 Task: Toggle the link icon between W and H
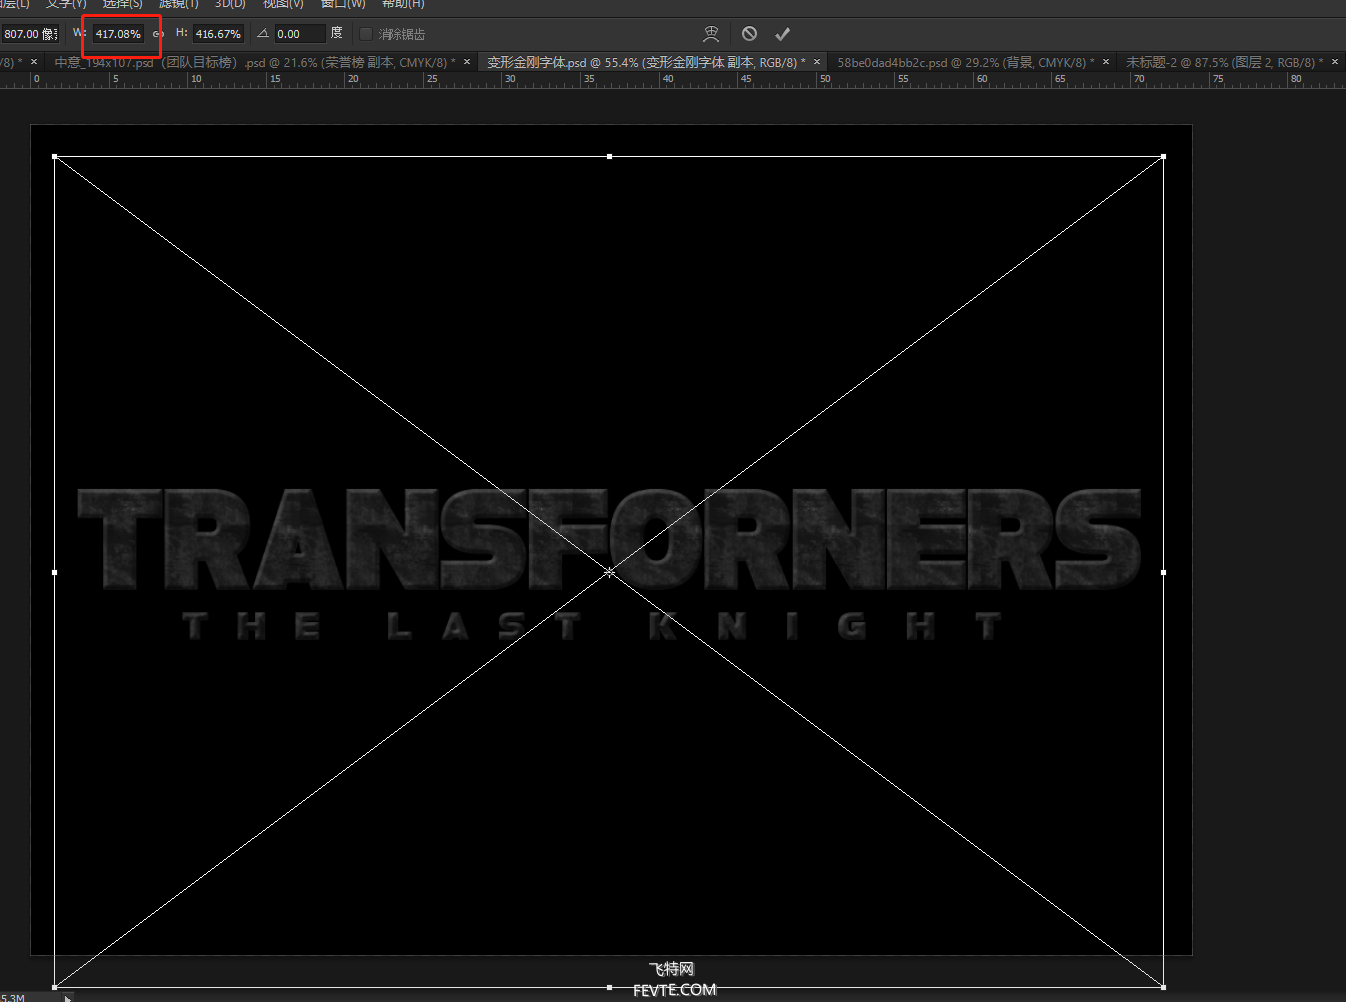click(x=158, y=34)
